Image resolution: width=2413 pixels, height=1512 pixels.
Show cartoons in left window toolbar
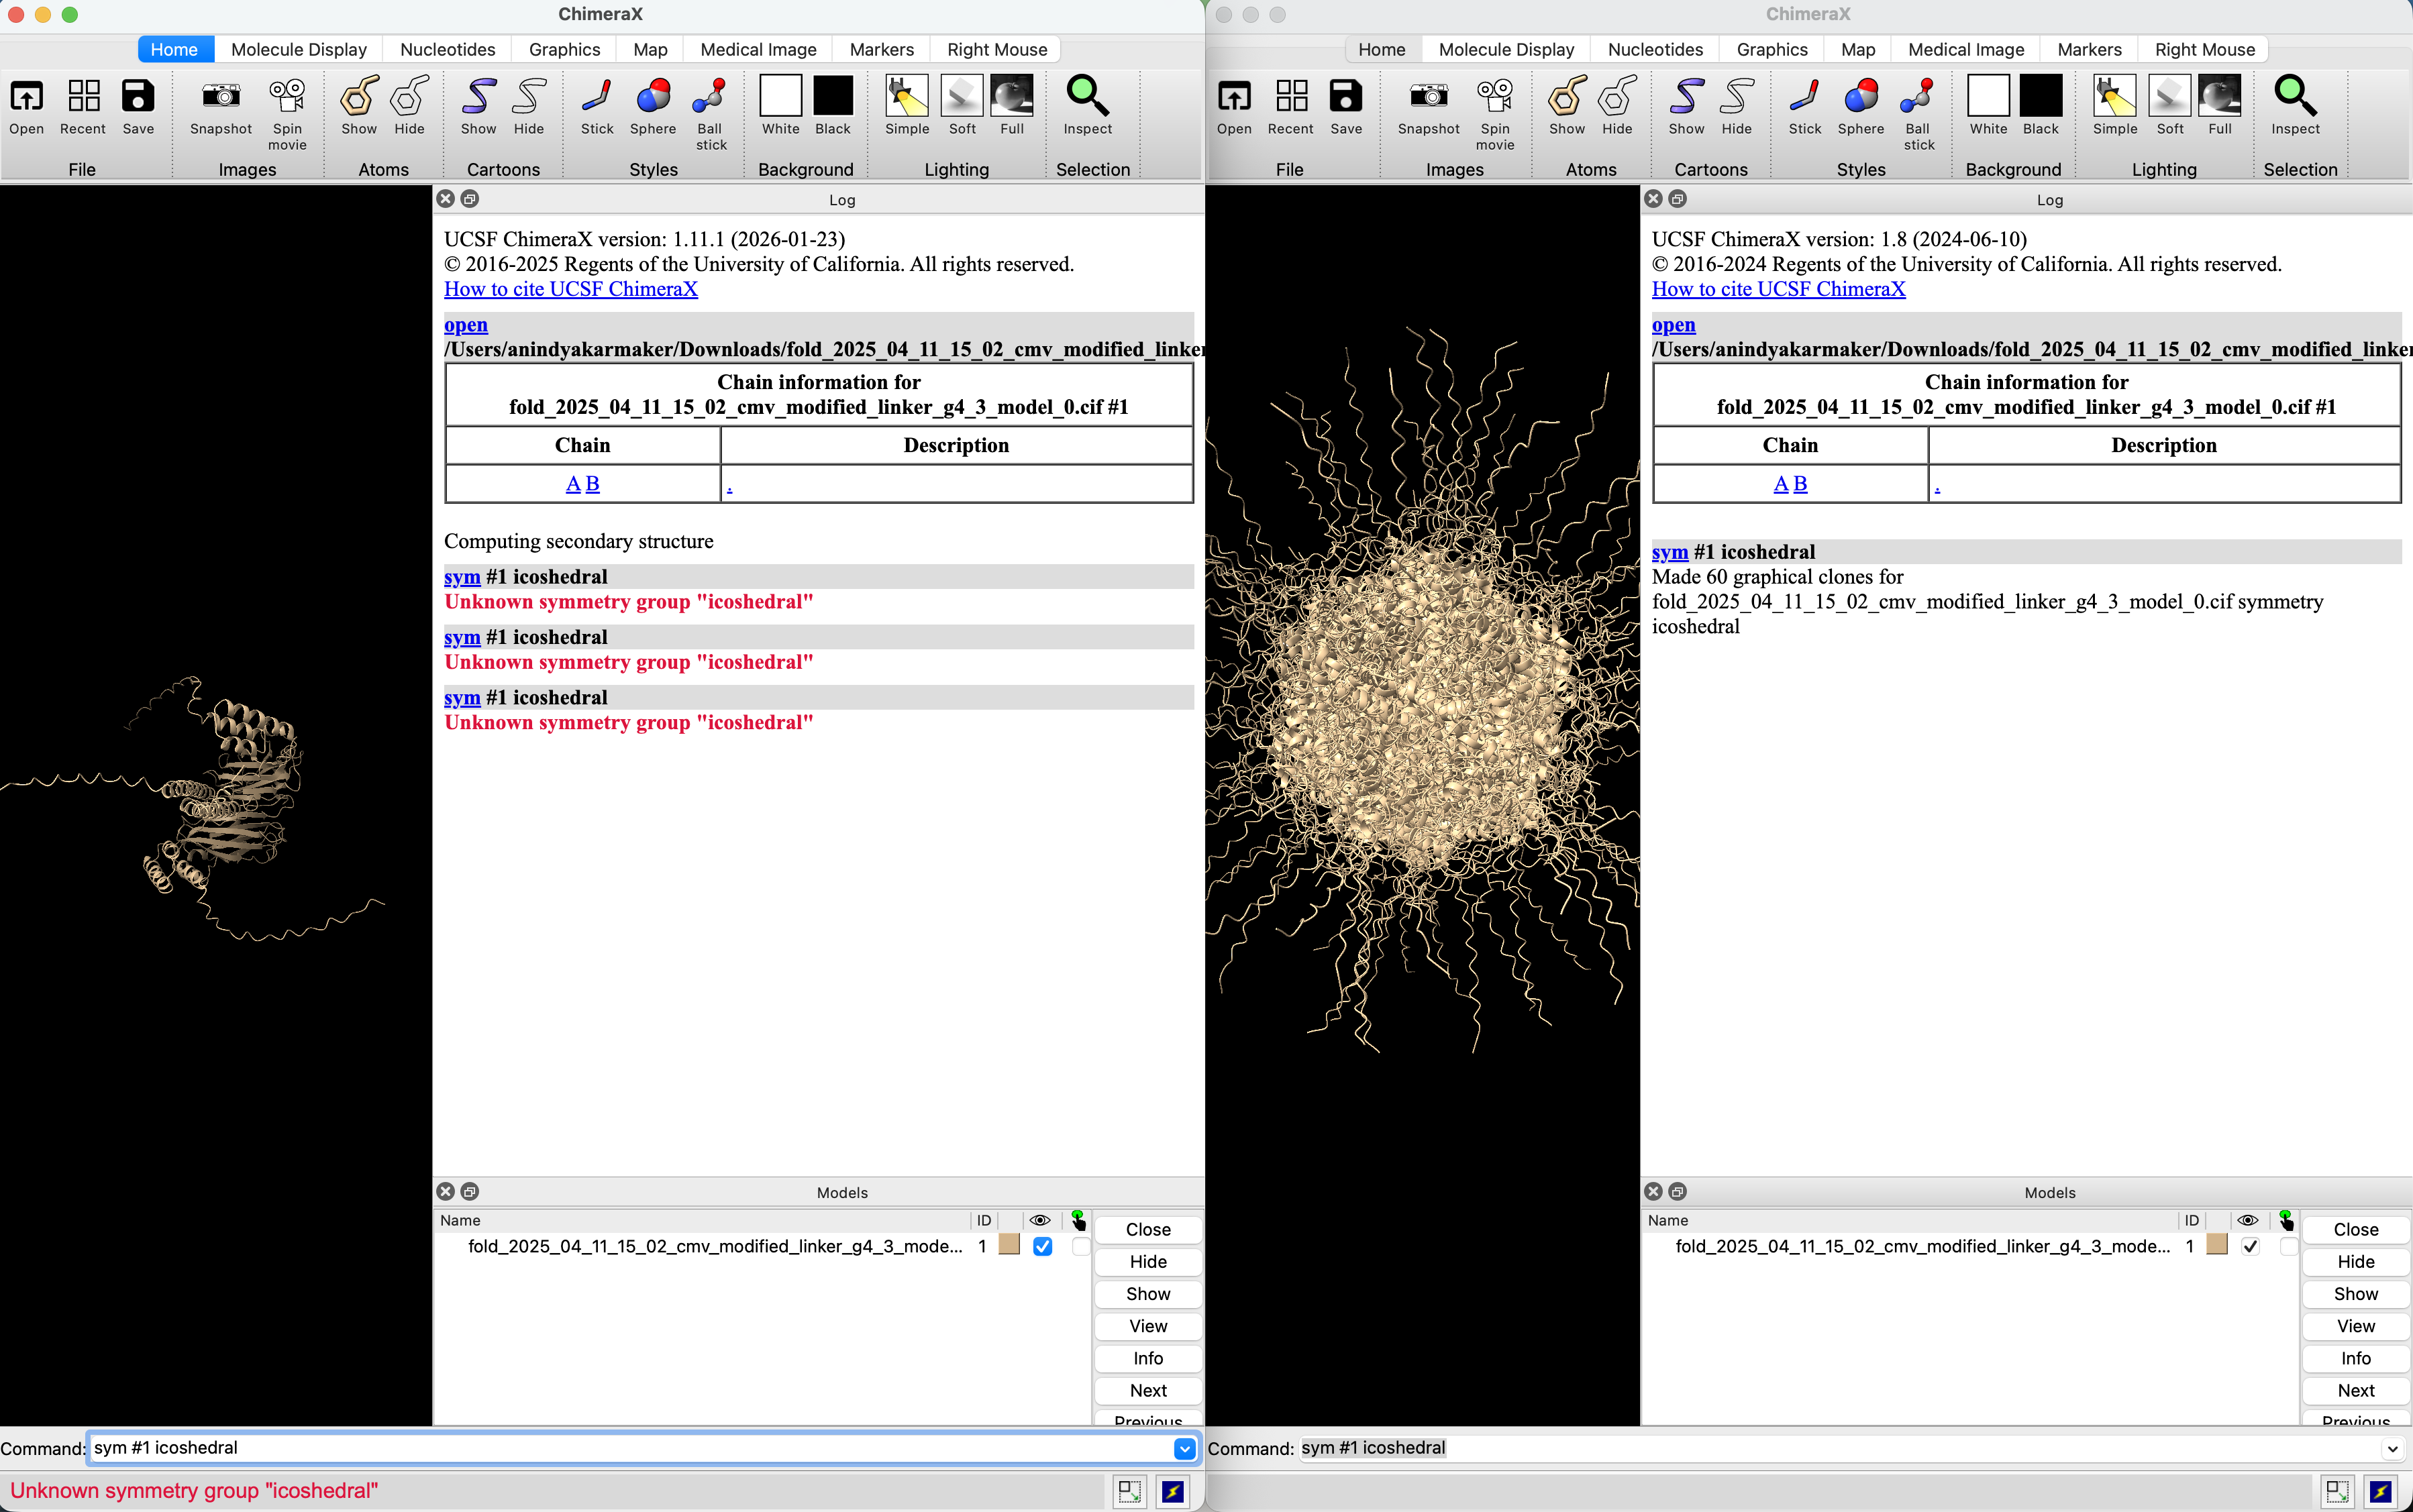478,97
